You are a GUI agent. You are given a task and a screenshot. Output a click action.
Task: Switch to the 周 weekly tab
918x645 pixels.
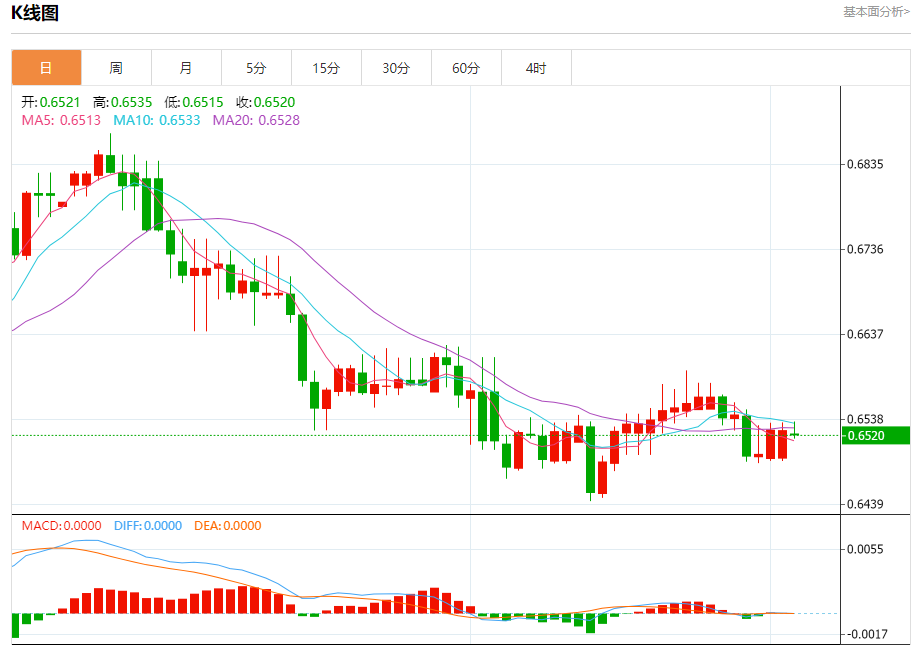tap(117, 68)
